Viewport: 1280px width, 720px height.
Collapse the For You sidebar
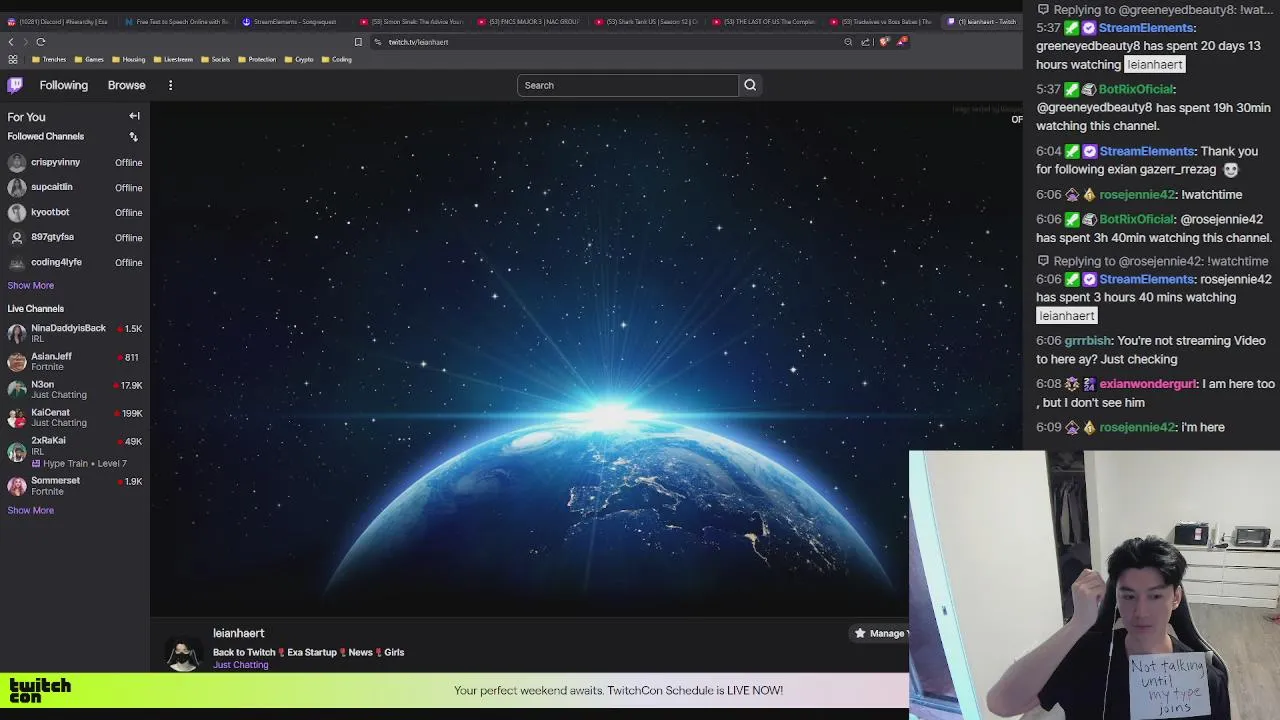coord(134,116)
